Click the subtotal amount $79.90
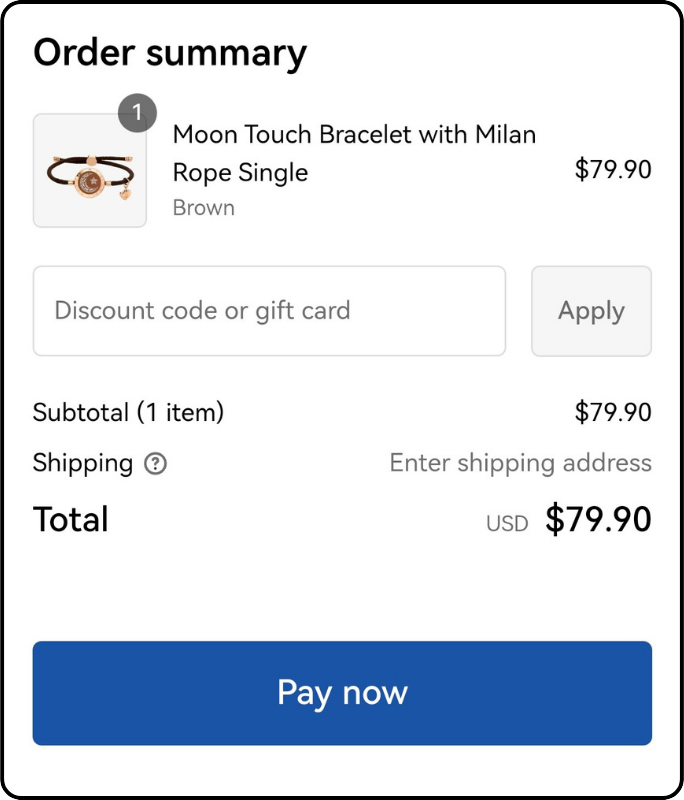The image size is (684, 800). [613, 412]
